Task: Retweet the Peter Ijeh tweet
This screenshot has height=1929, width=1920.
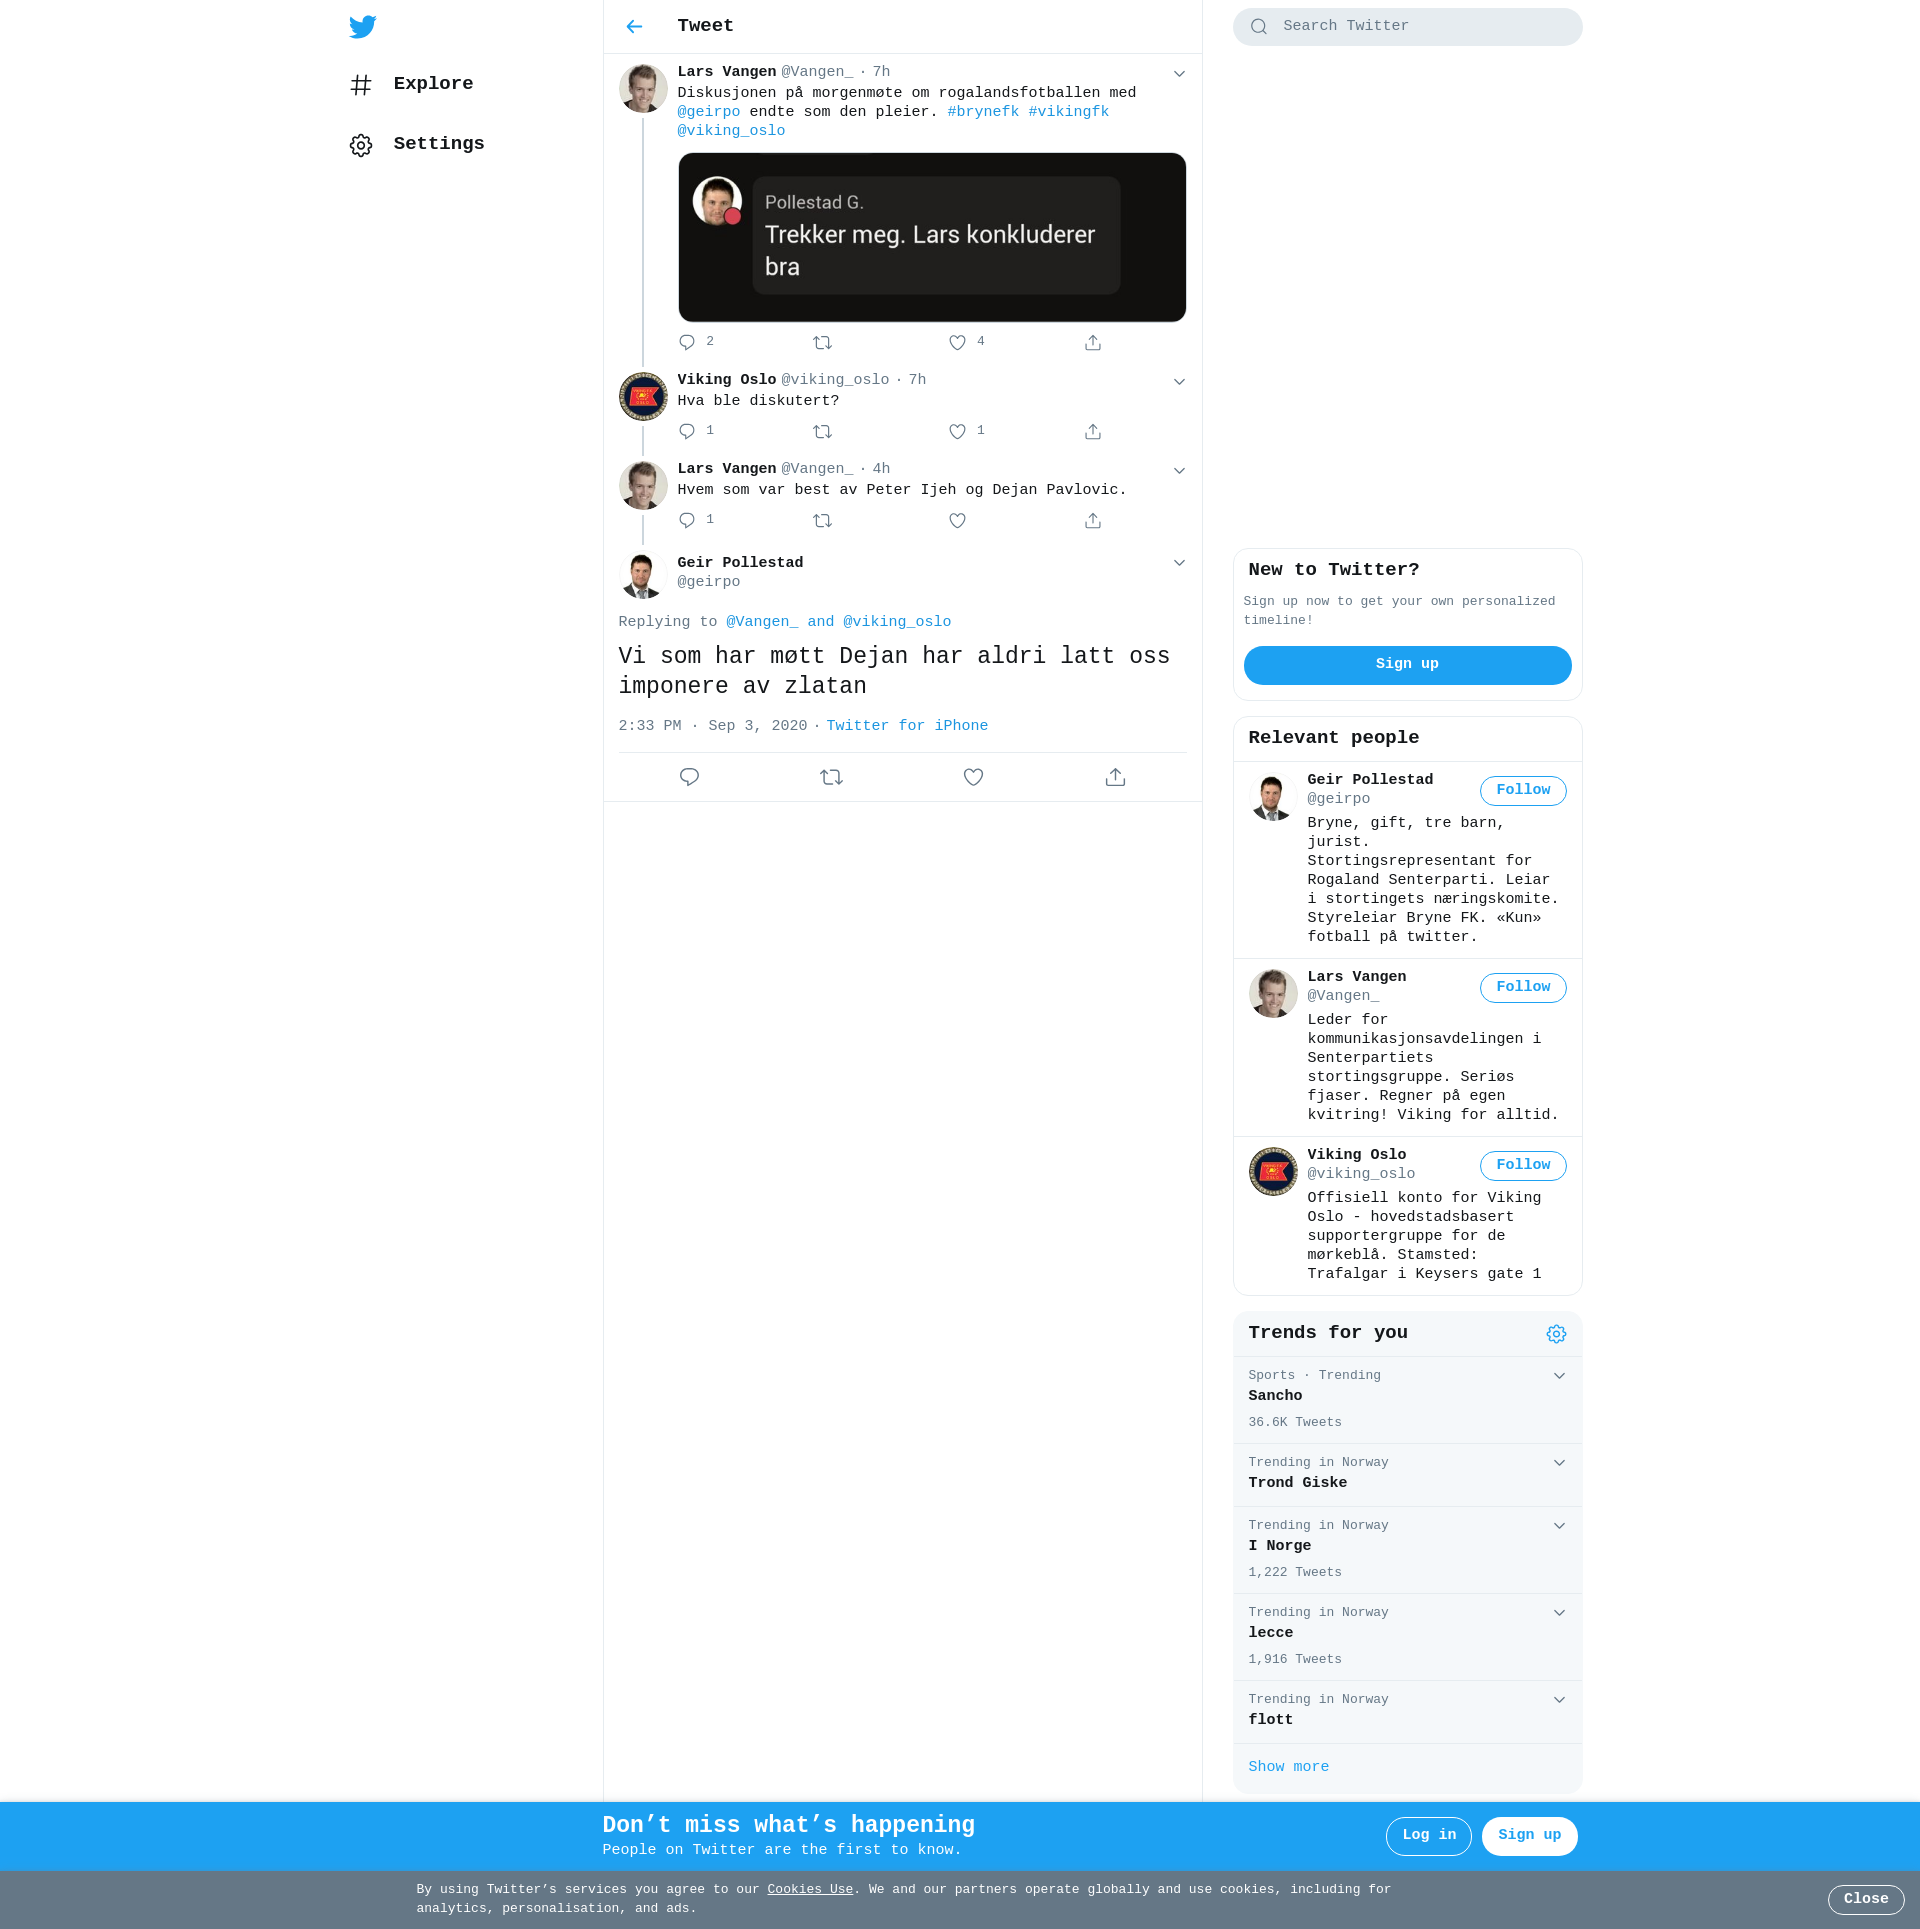Action: (x=822, y=520)
